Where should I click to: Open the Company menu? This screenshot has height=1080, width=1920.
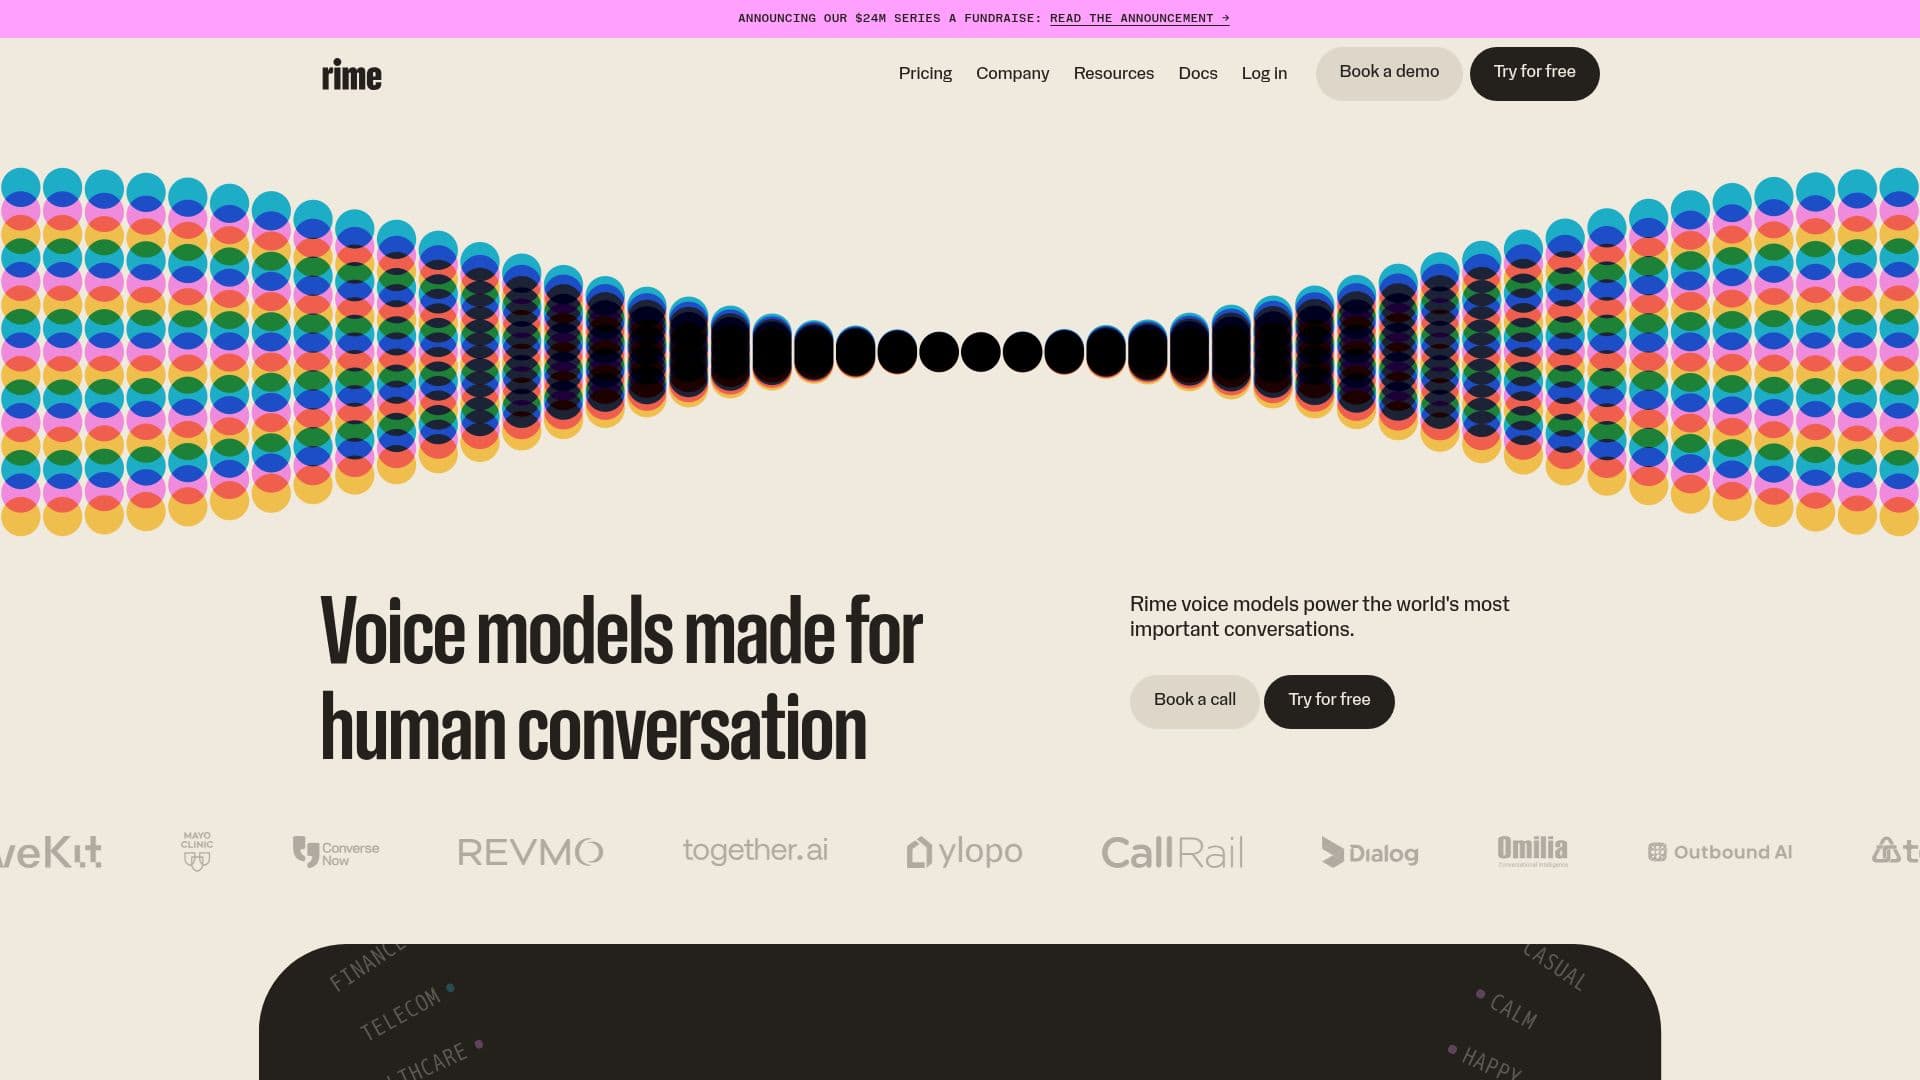1012,73
